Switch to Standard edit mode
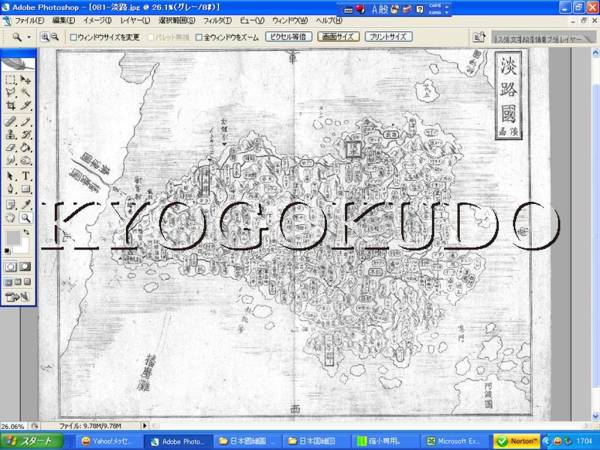Image resolution: width=600 pixels, height=450 pixels. click(11, 267)
